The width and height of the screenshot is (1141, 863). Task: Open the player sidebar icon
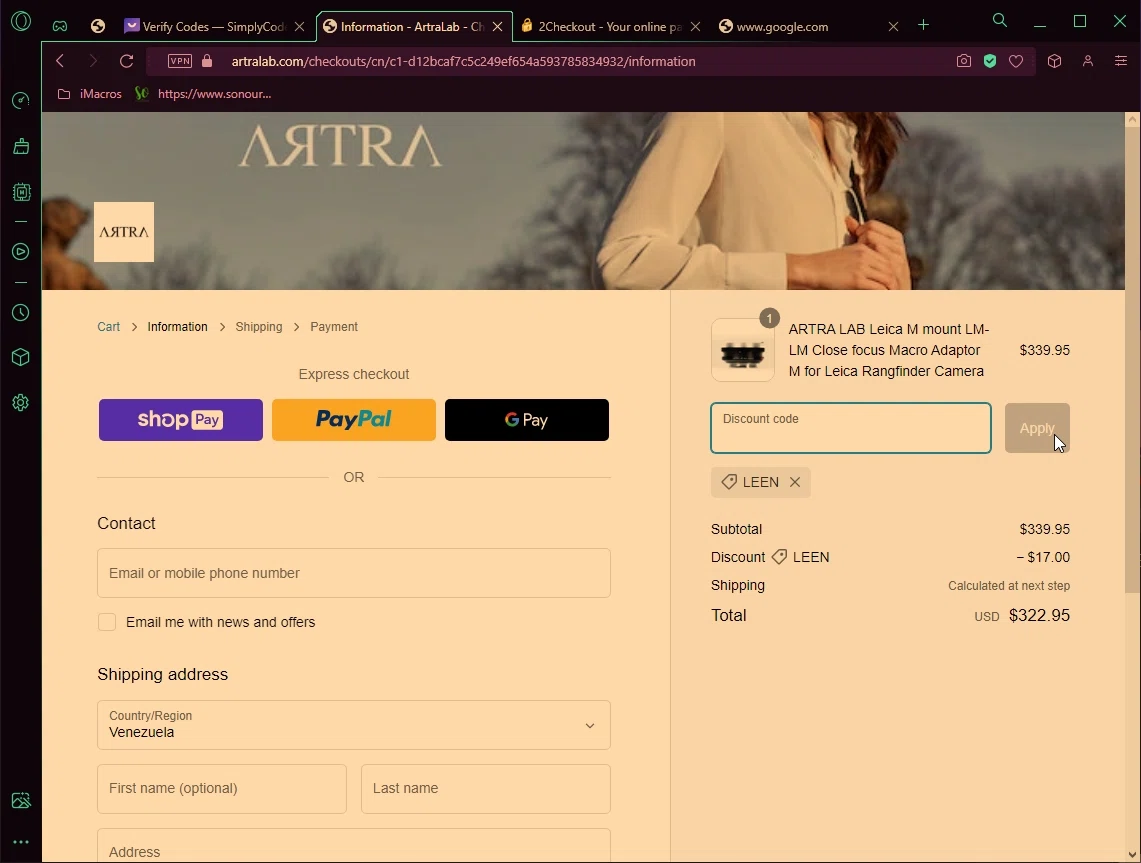coord(21,252)
